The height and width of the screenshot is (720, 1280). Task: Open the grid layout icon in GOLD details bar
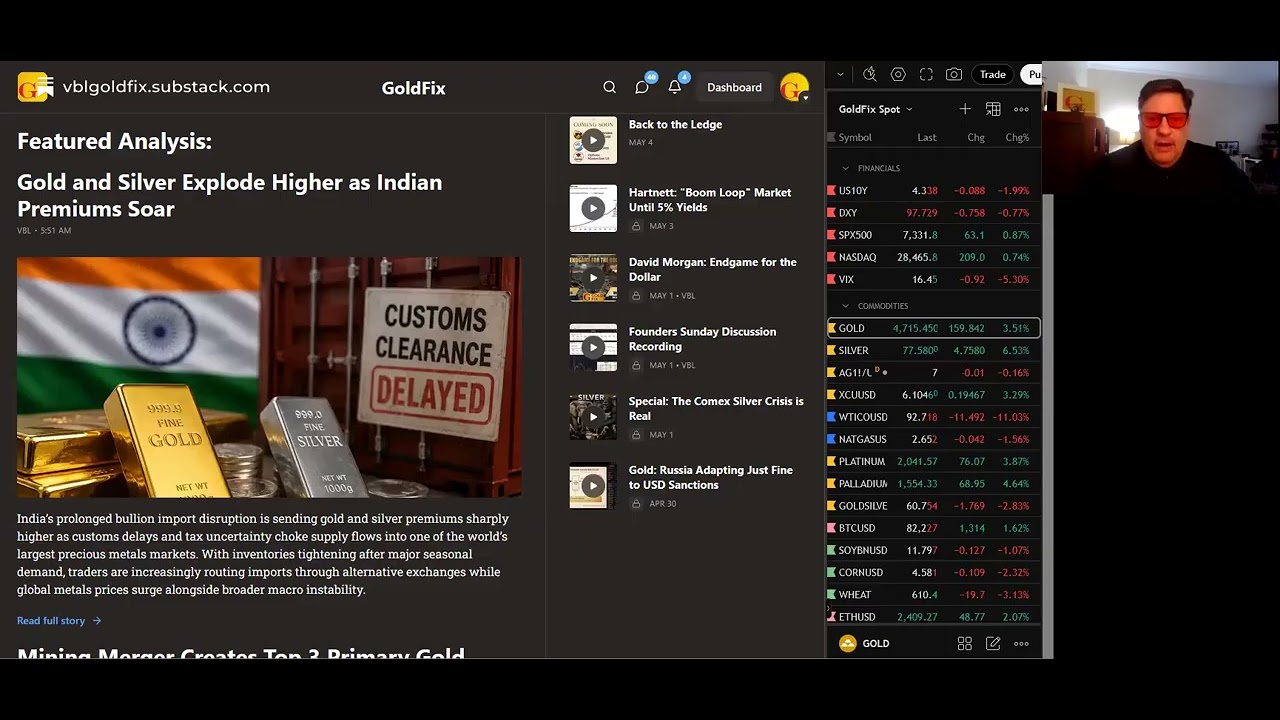[965, 644]
